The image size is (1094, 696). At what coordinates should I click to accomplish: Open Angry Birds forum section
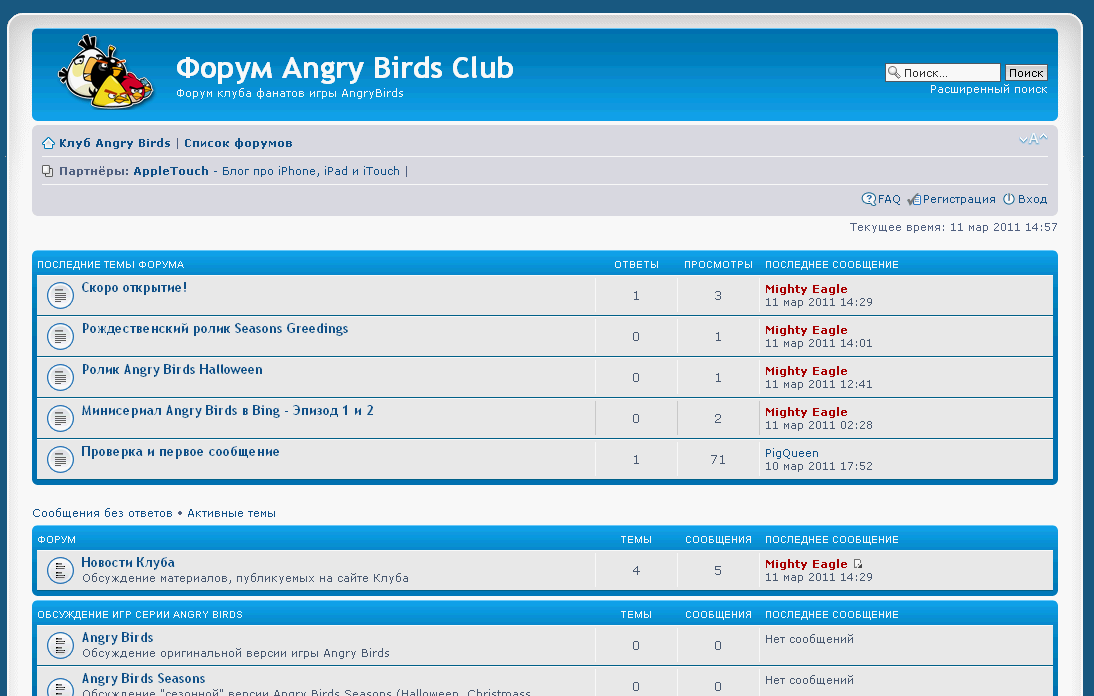(x=117, y=637)
